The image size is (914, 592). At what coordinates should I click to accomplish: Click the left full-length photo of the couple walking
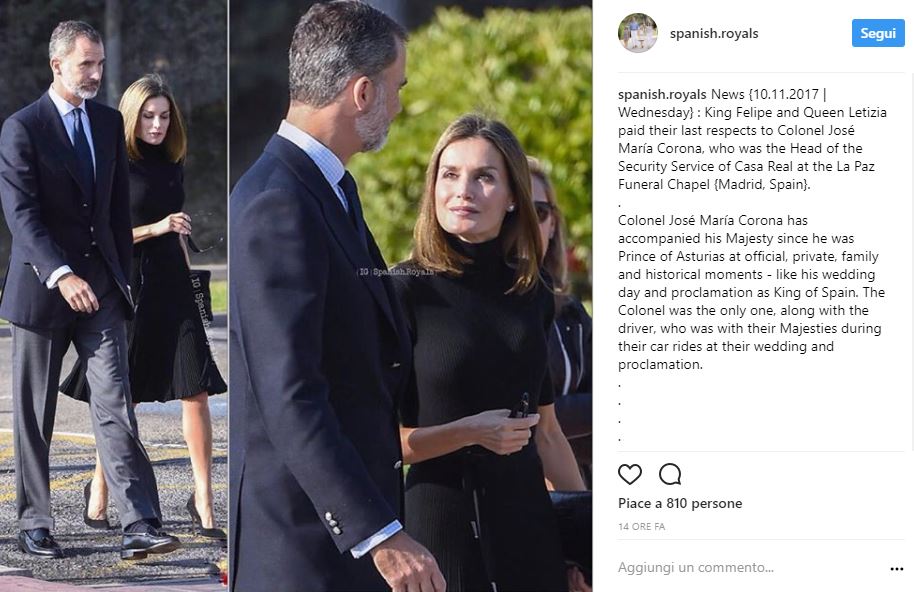pos(114,296)
